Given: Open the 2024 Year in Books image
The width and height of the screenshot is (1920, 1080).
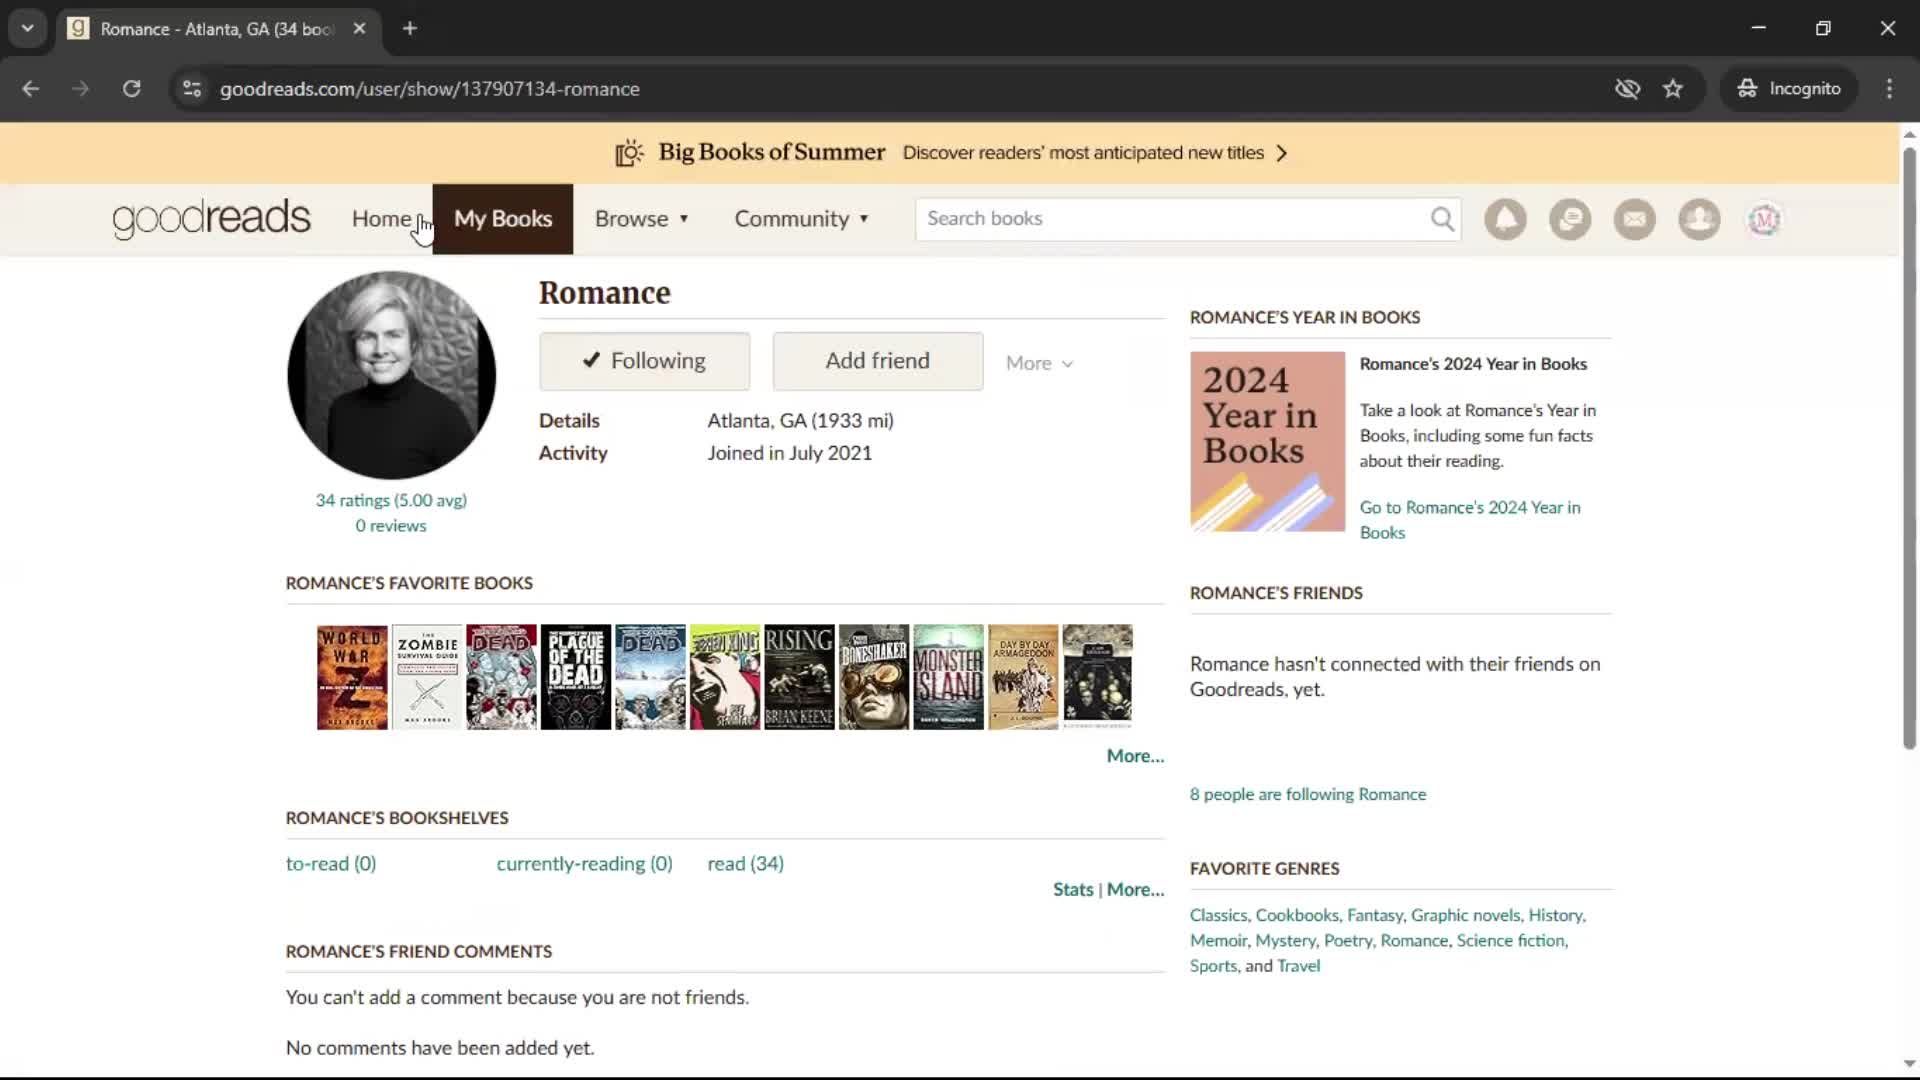Looking at the screenshot, I should 1267,441.
